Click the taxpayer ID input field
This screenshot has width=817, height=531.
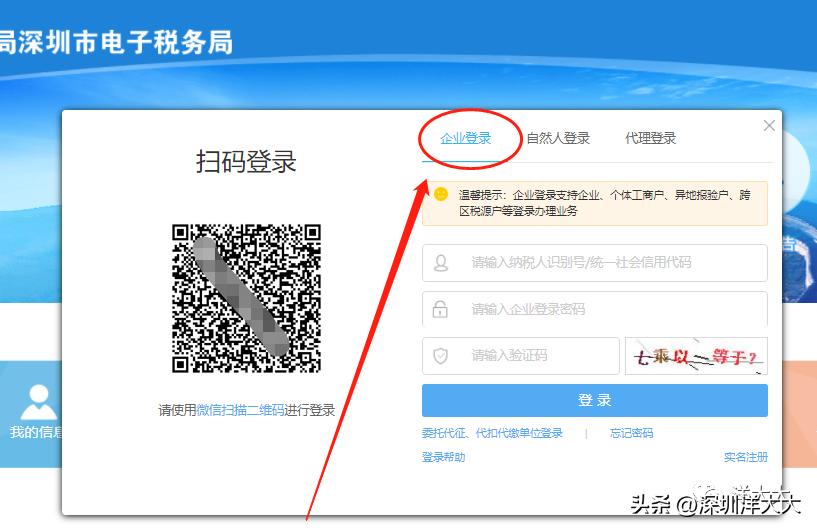click(595, 262)
